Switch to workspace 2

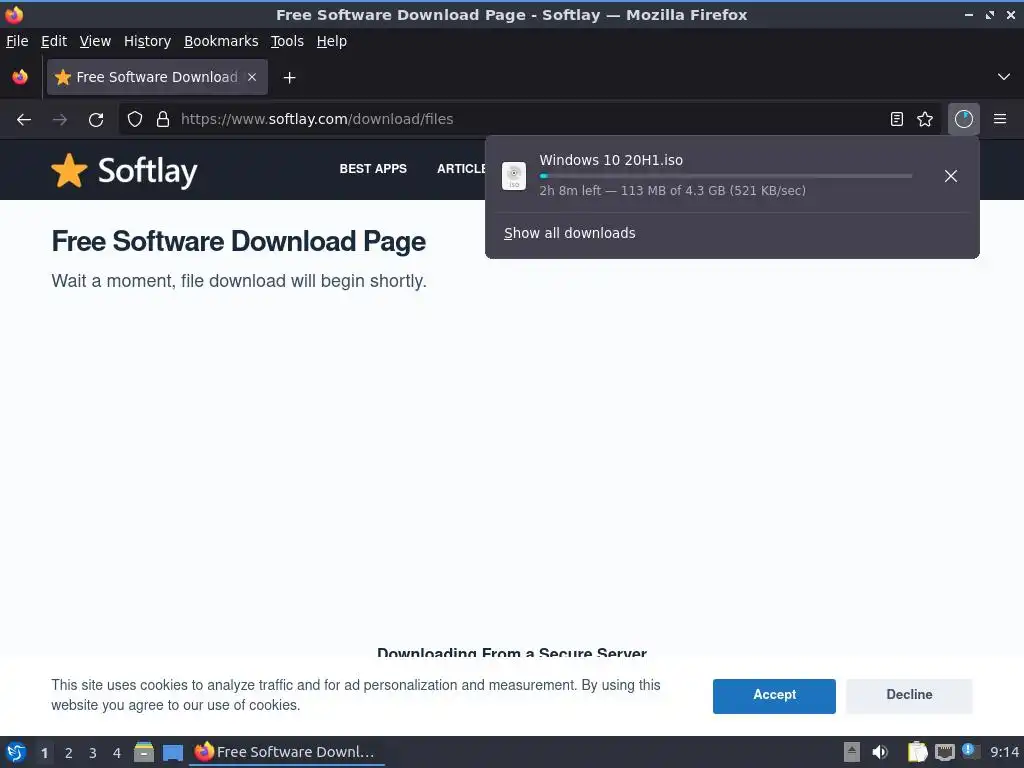69,752
